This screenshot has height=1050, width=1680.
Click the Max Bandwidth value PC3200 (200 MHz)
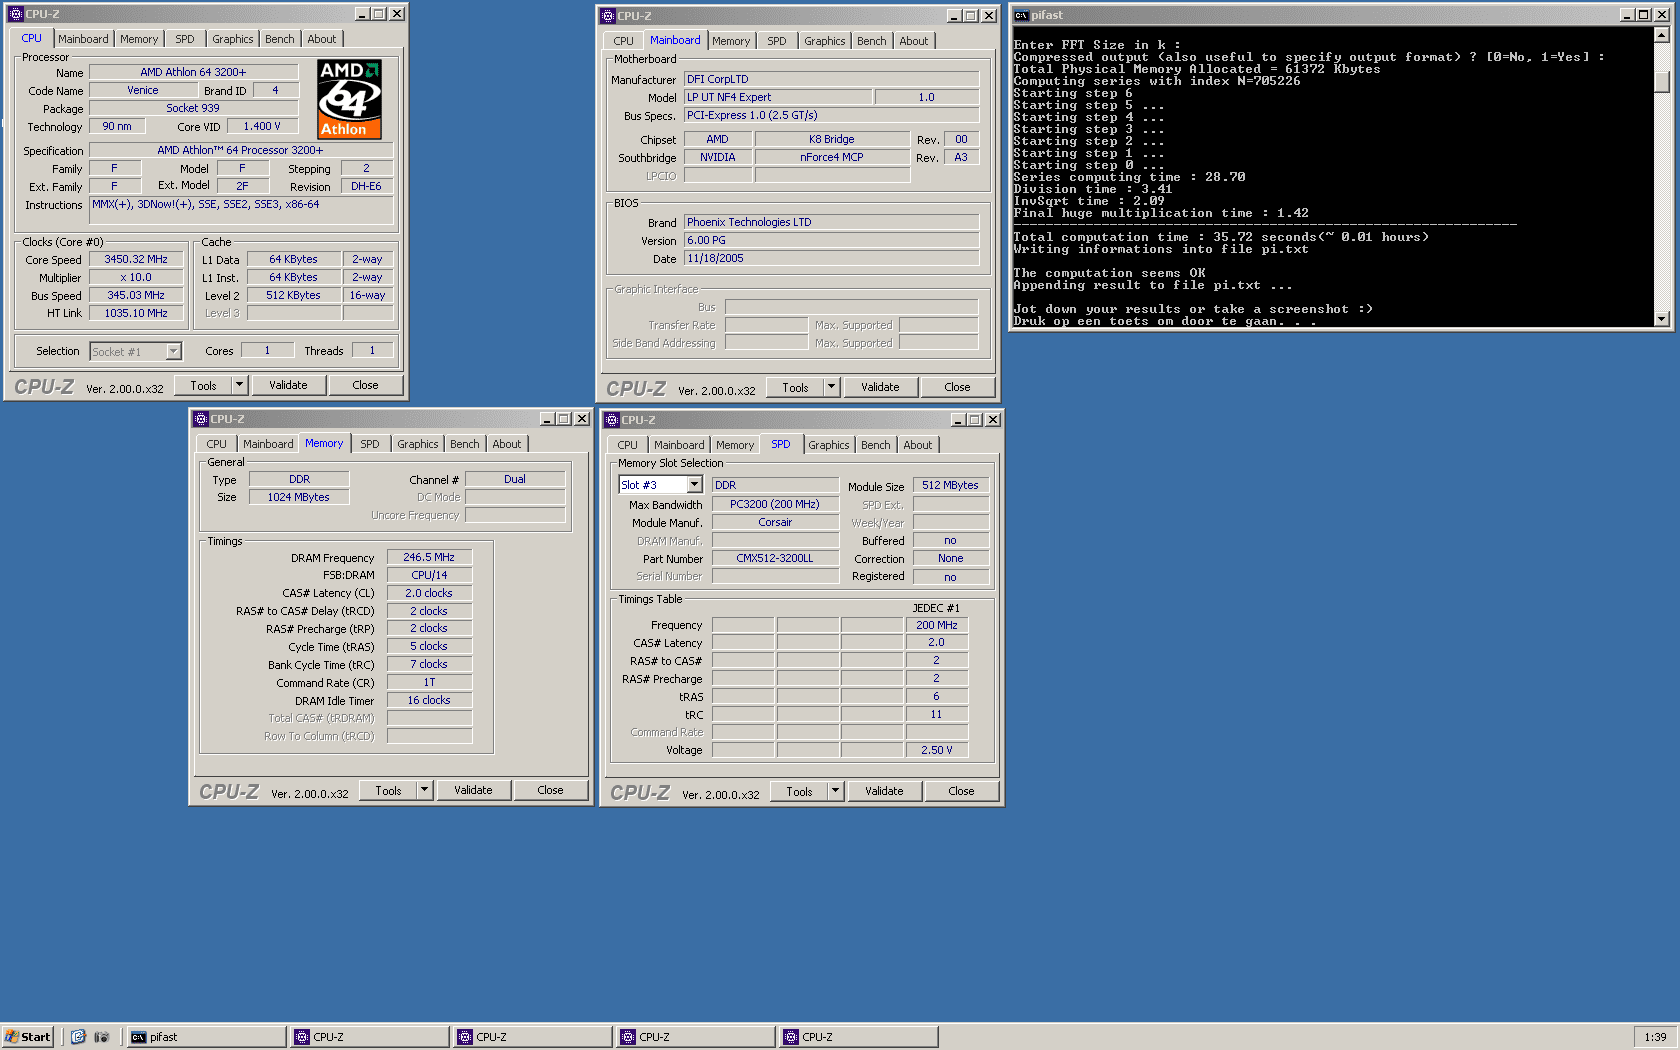tap(775, 504)
